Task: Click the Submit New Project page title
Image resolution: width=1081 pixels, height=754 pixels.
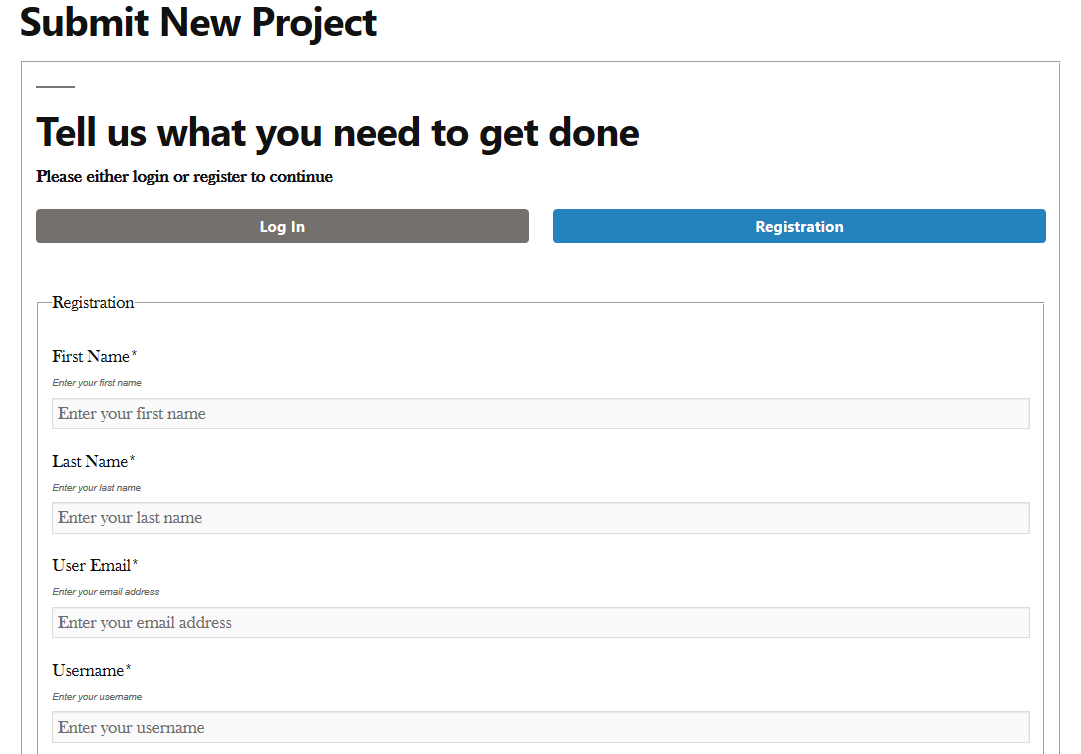Action: point(199,23)
